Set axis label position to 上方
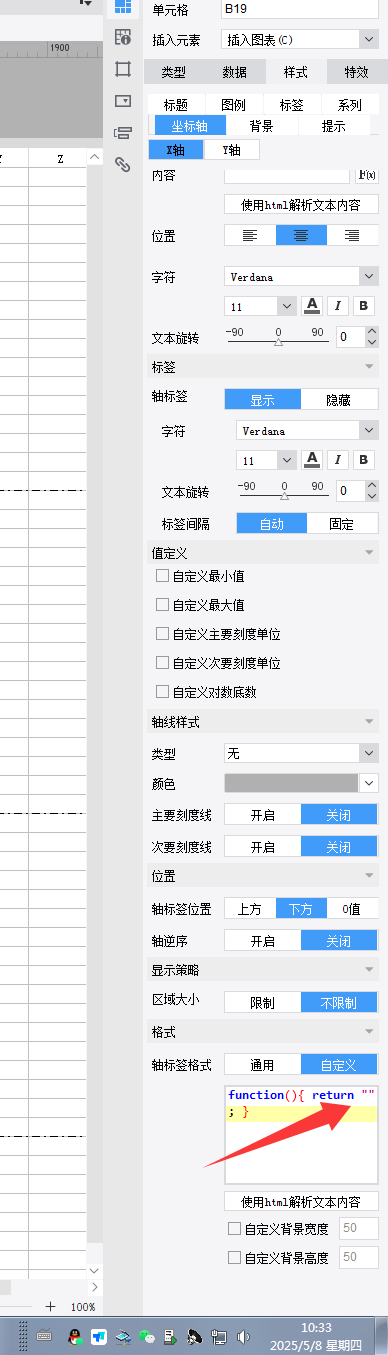Image resolution: width=388 pixels, height=1355 pixels. point(250,909)
